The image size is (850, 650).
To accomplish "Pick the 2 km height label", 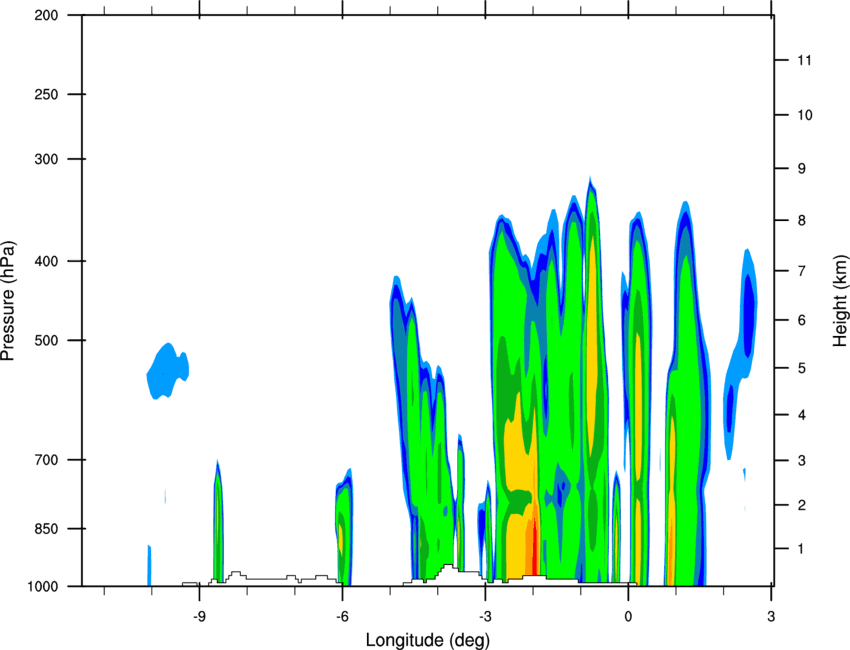I will point(801,505).
